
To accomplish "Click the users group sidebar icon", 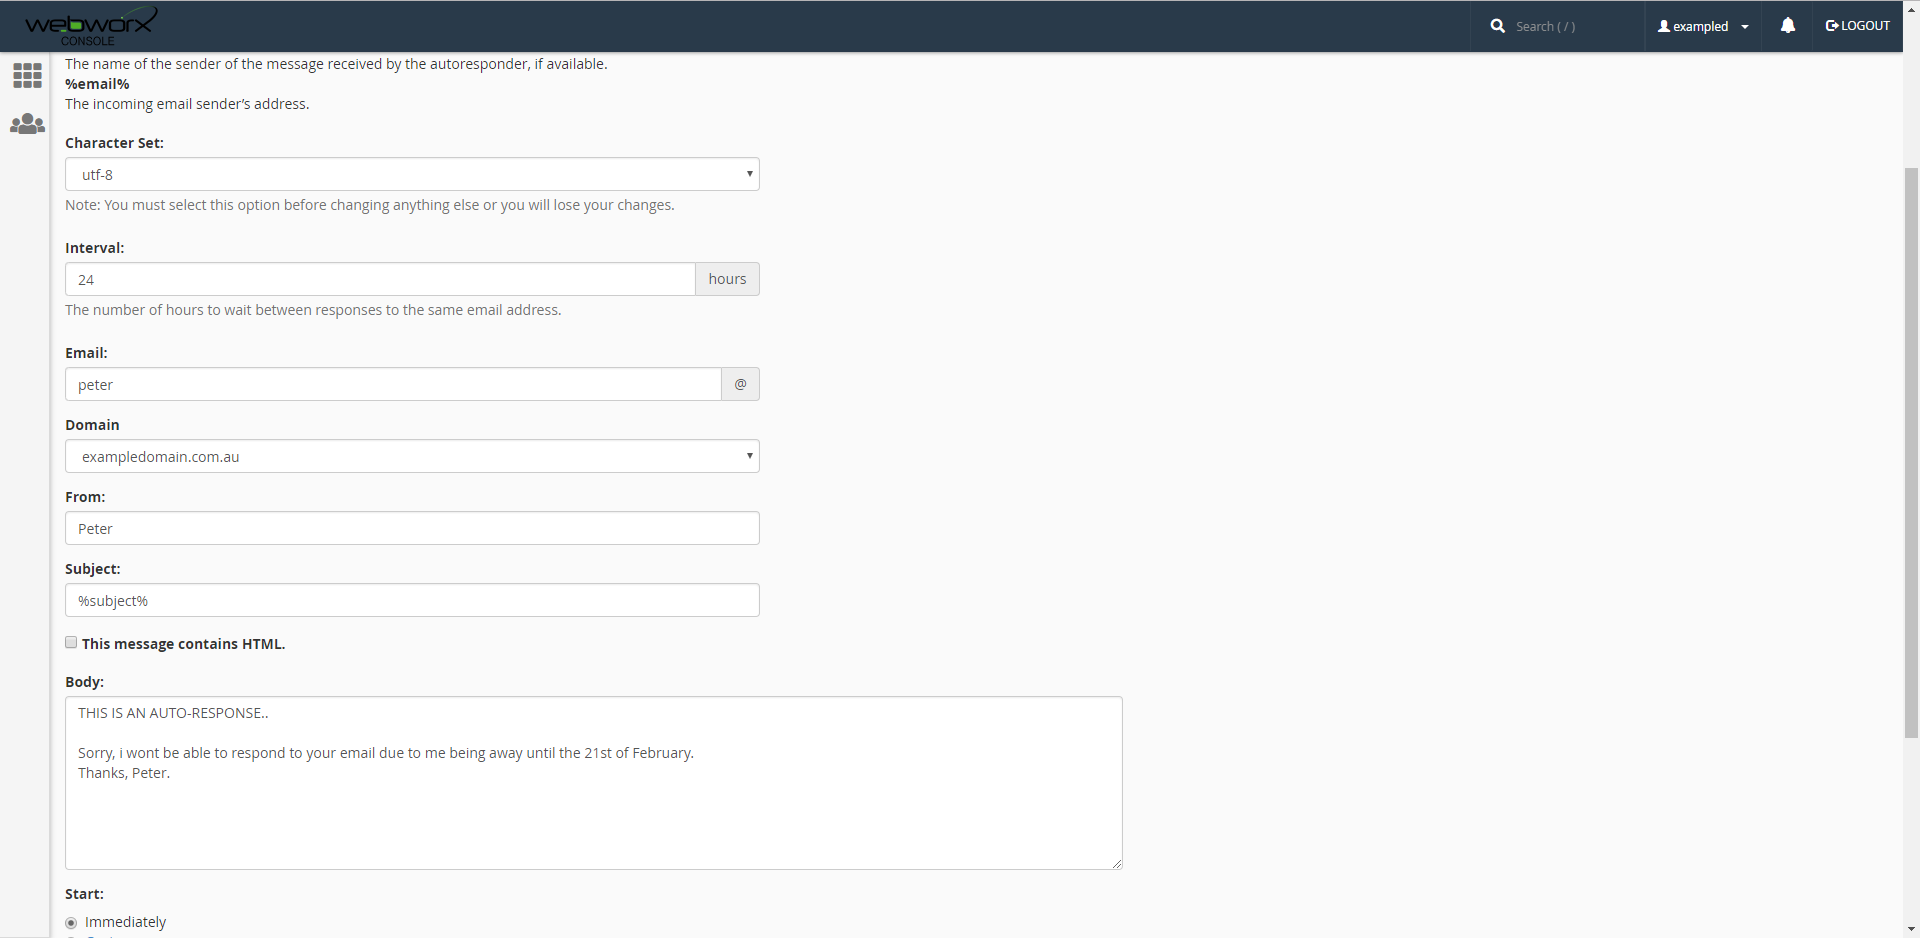I will (27, 124).
